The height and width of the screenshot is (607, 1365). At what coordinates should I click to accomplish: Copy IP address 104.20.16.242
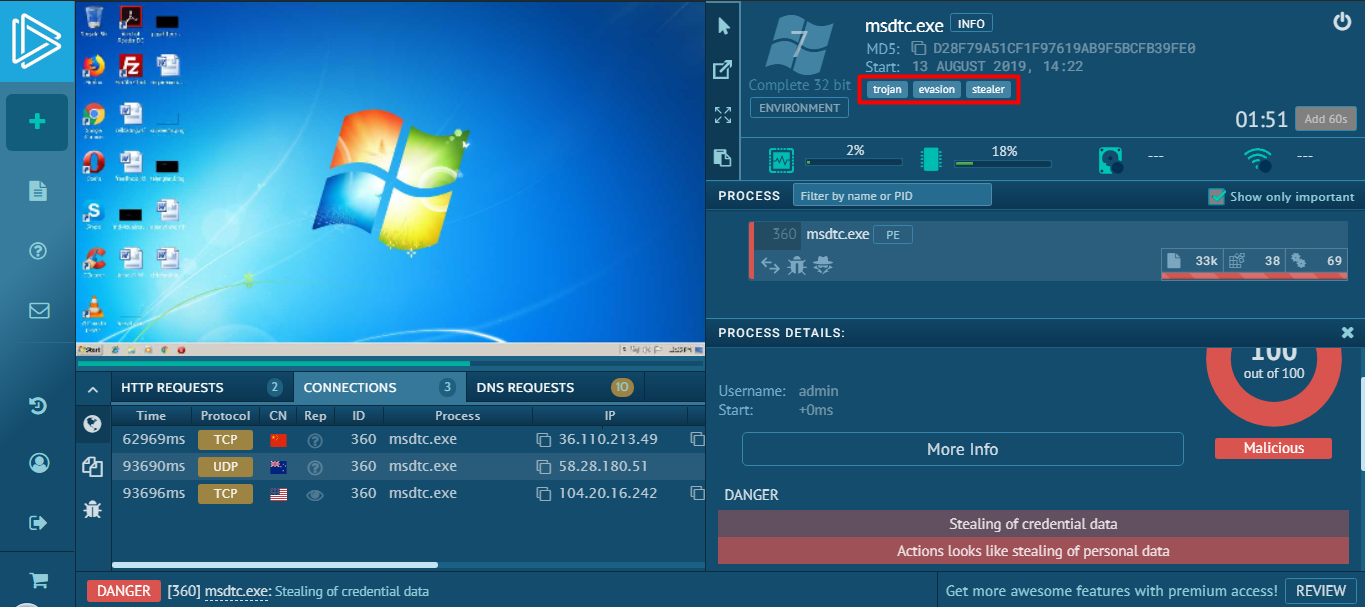[544, 494]
